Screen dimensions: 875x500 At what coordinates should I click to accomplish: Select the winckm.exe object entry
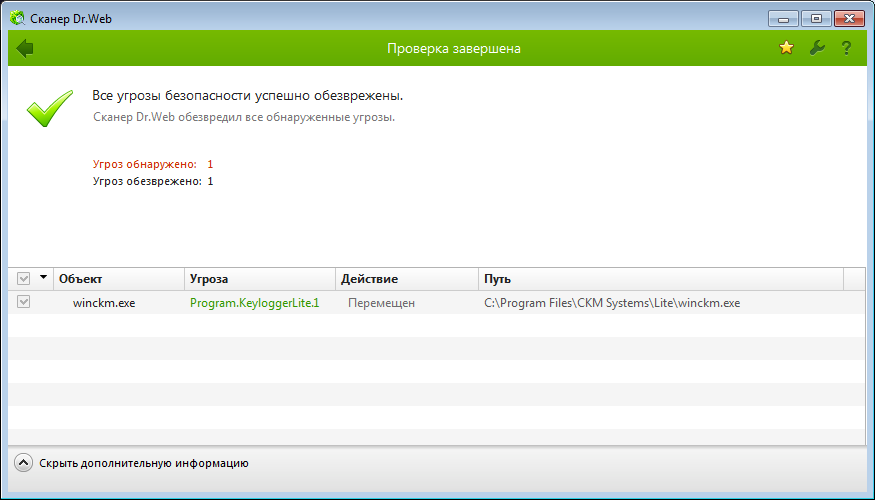tap(103, 303)
